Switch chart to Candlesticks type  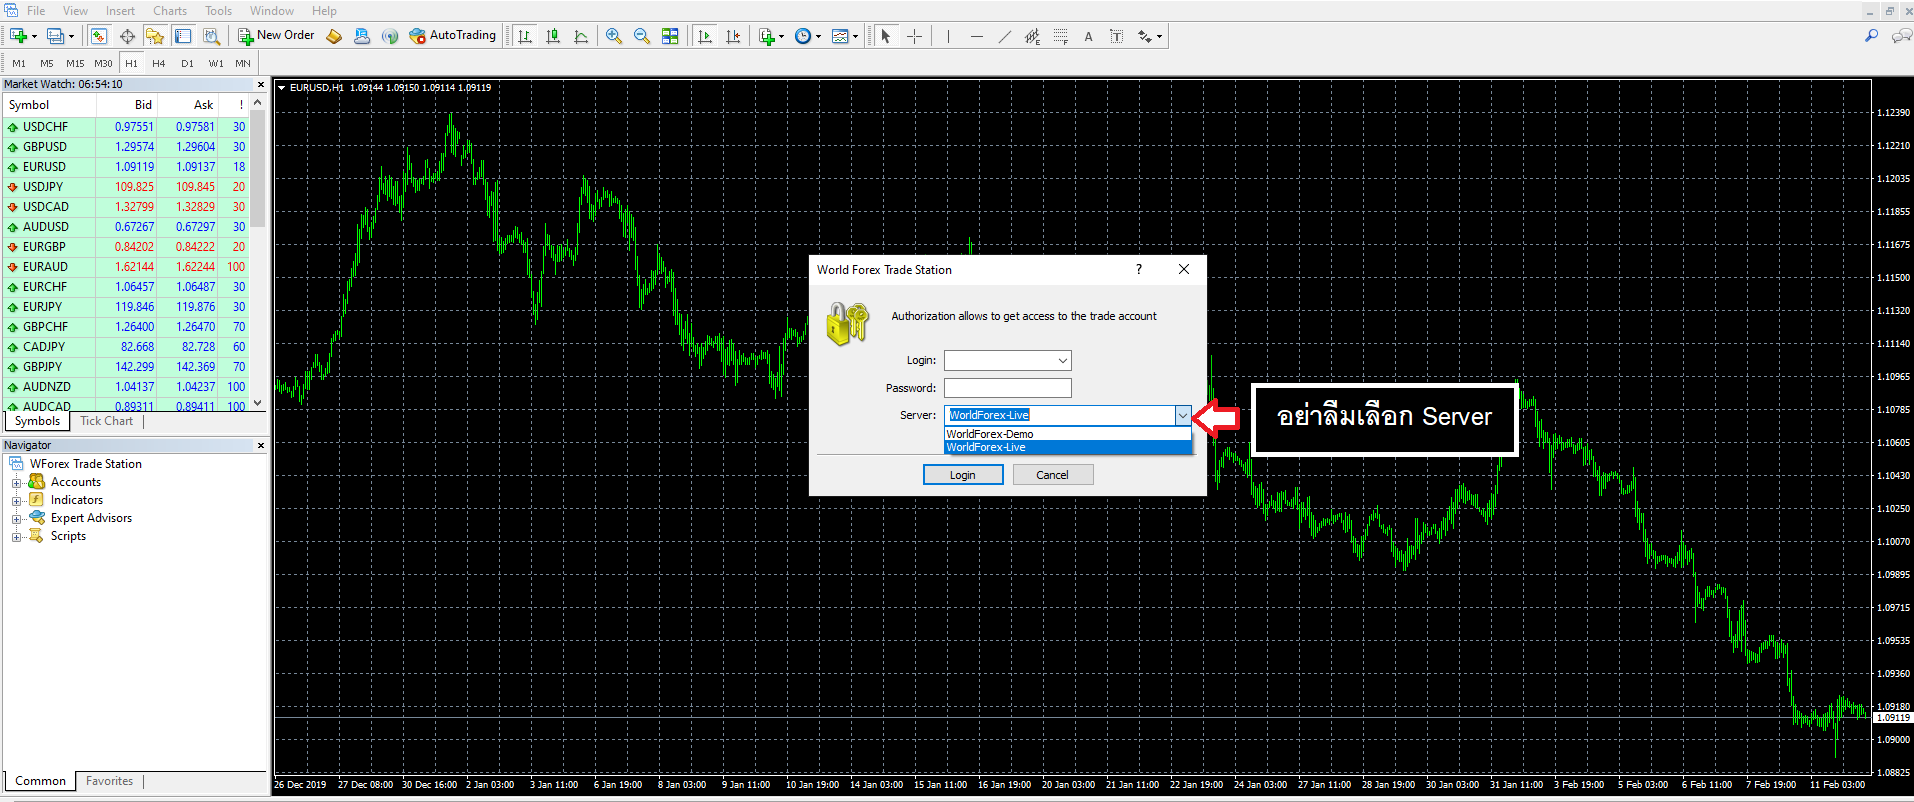pos(553,36)
